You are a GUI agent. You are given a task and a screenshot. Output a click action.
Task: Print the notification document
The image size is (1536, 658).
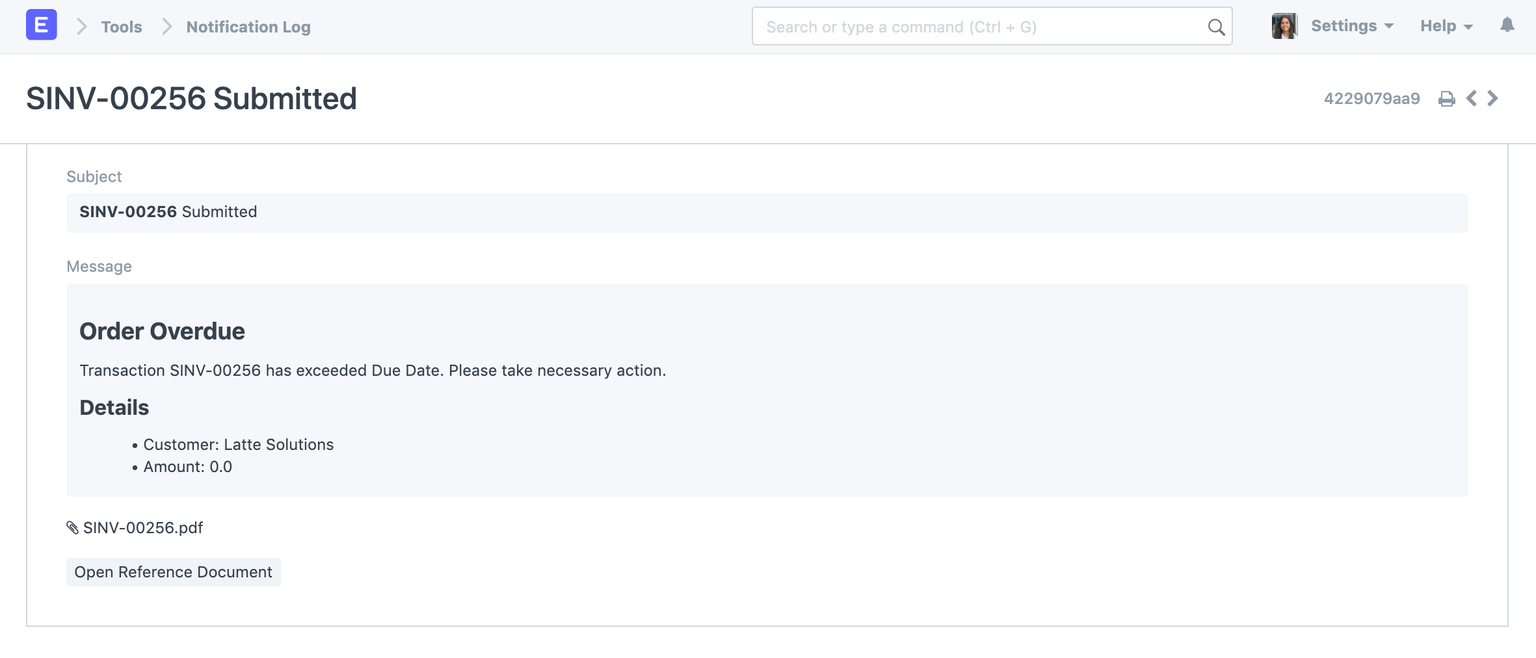[1447, 98]
